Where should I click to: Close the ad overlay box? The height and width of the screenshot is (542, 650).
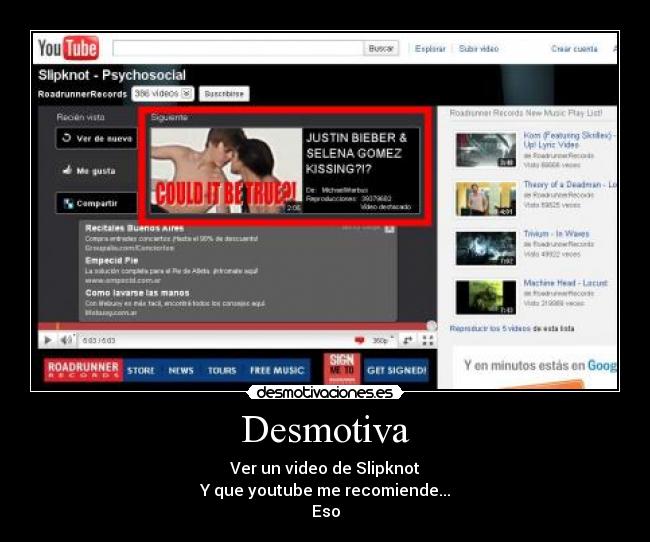389,228
